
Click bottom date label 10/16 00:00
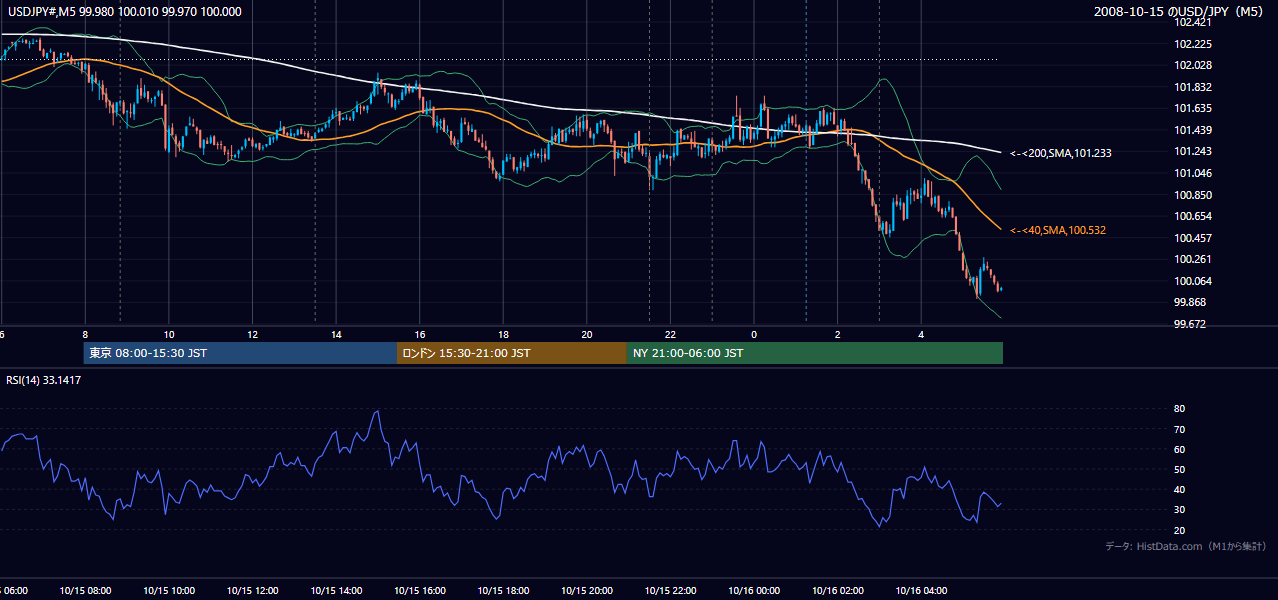754,590
